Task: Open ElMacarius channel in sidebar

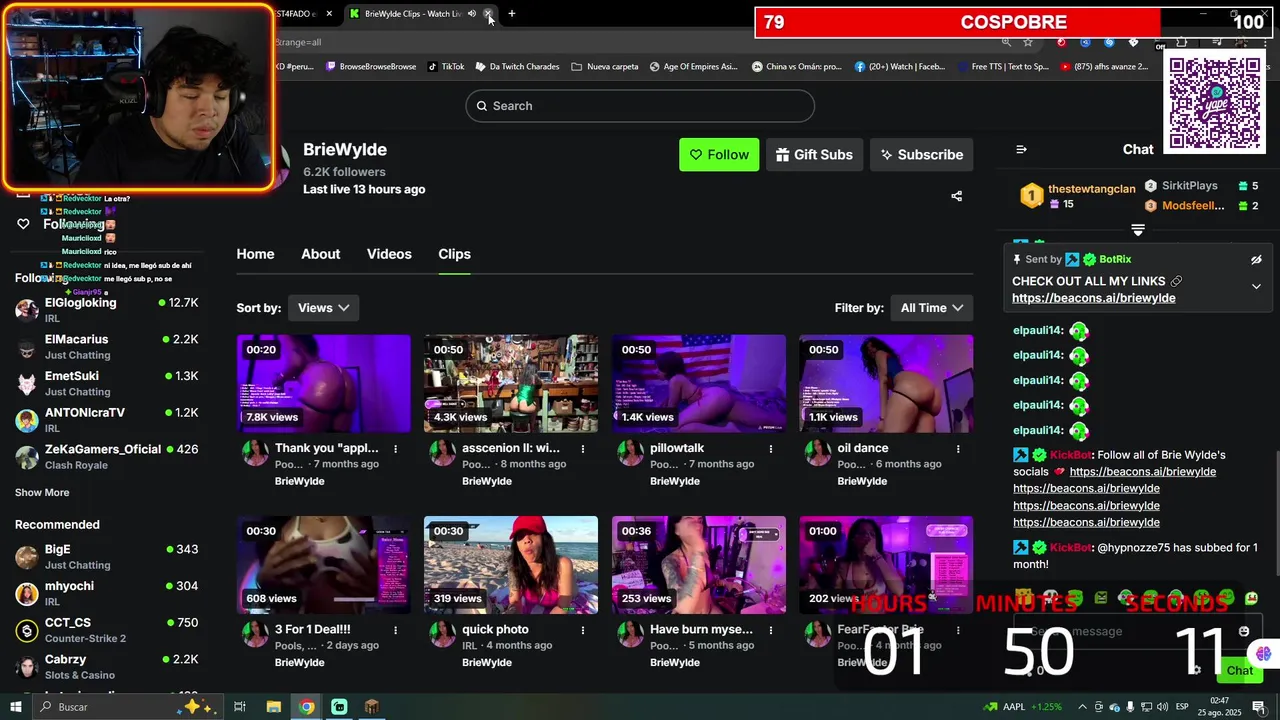Action: click(x=106, y=346)
